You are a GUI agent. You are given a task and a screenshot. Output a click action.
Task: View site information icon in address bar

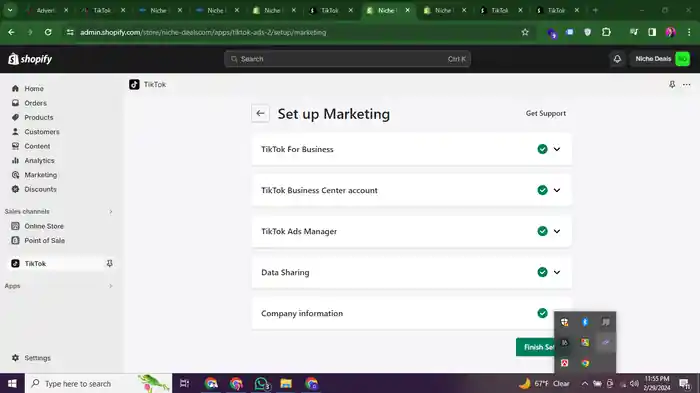(x=70, y=32)
